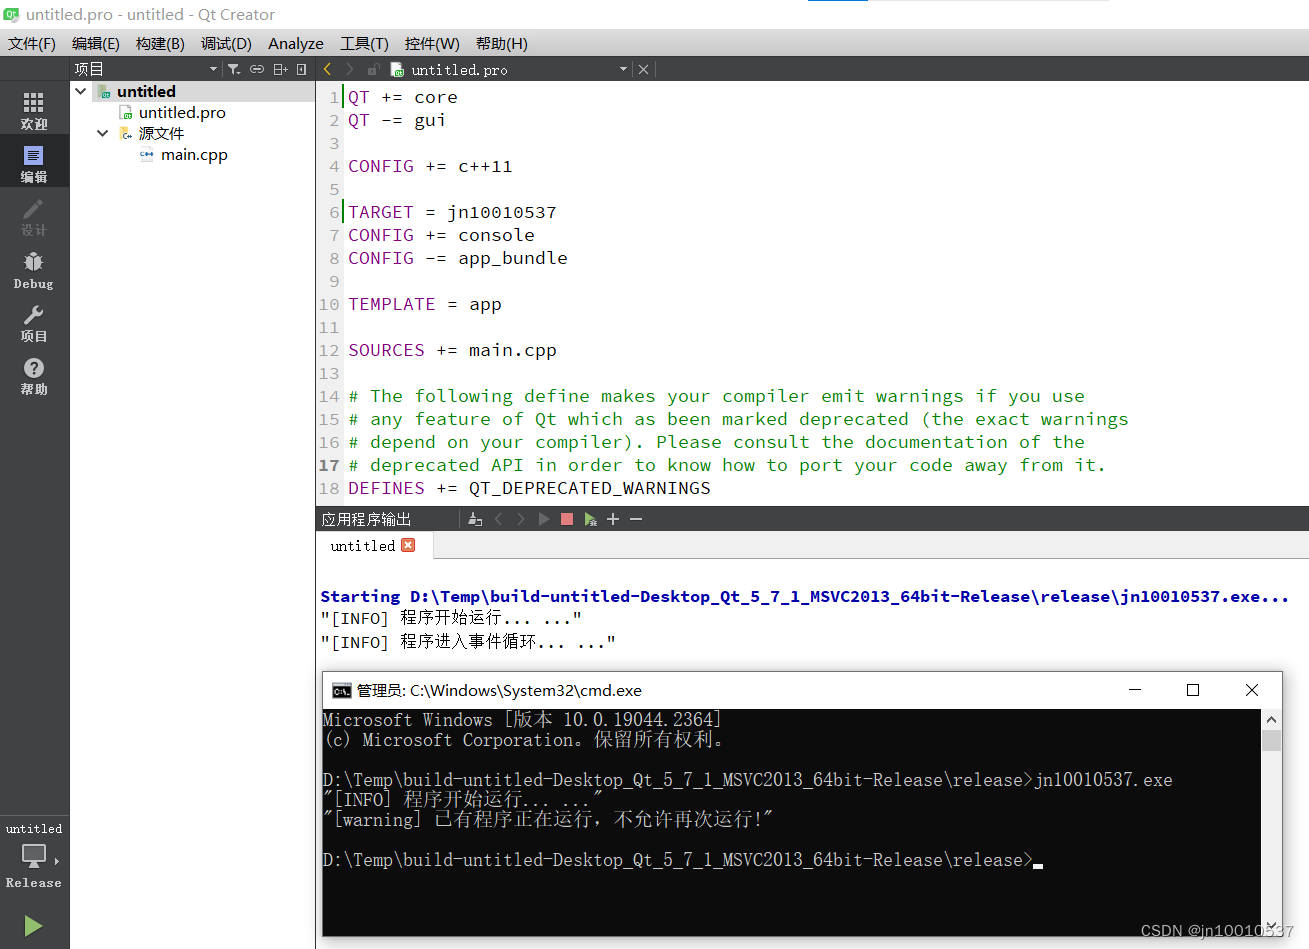Open the 帮助(H) menu
Image resolution: width=1309 pixels, height=949 pixels.
point(502,43)
